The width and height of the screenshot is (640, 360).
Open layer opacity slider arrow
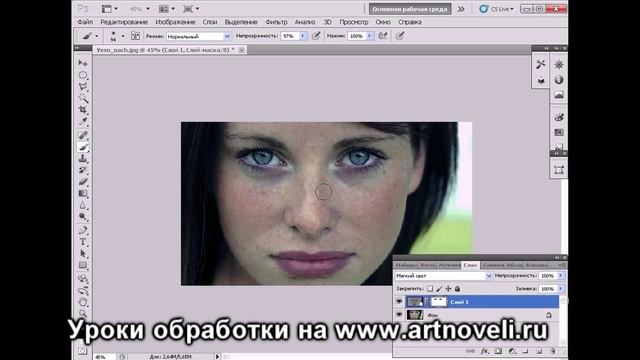click(560, 276)
